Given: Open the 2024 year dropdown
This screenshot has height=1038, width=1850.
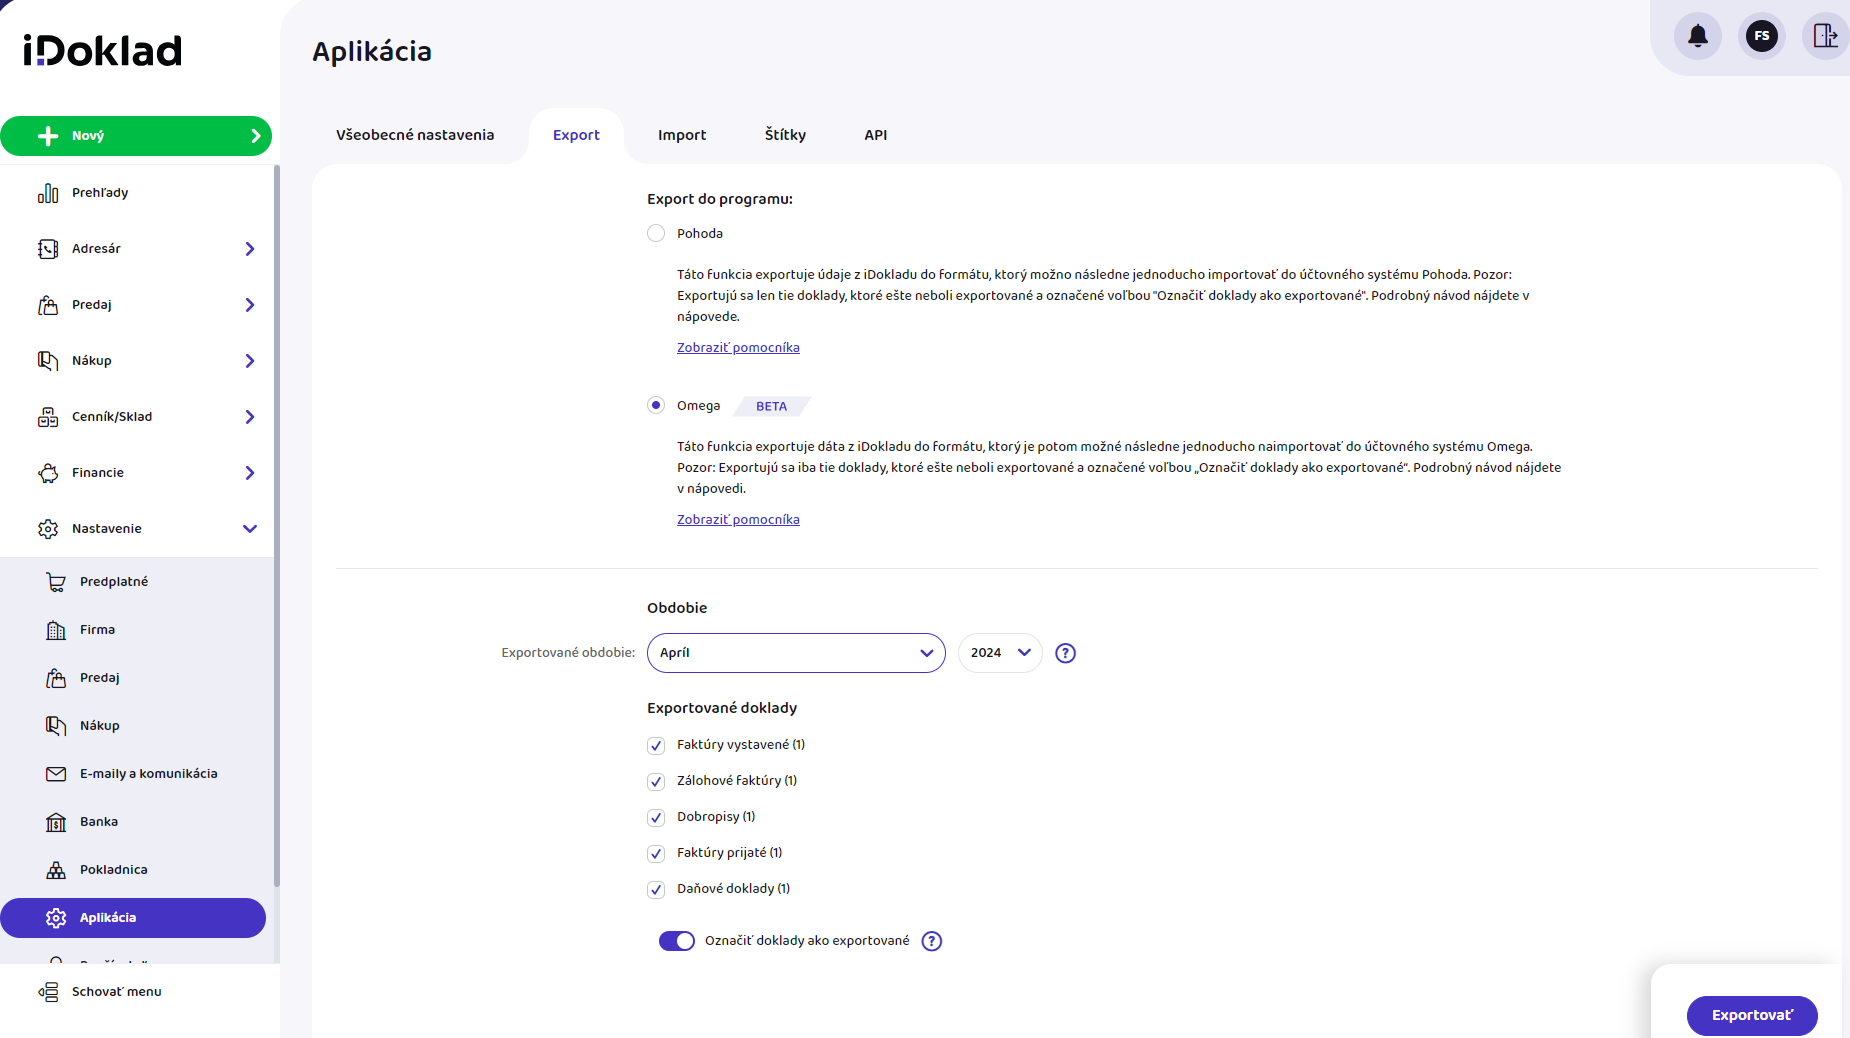Looking at the screenshot, I should [x=1000, y=653].
